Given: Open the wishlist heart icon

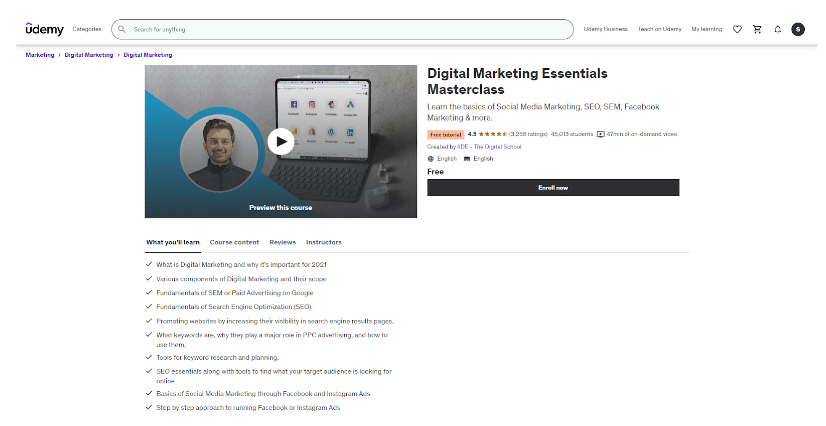Looking at the screenshot, I should (x=738, y=29).
